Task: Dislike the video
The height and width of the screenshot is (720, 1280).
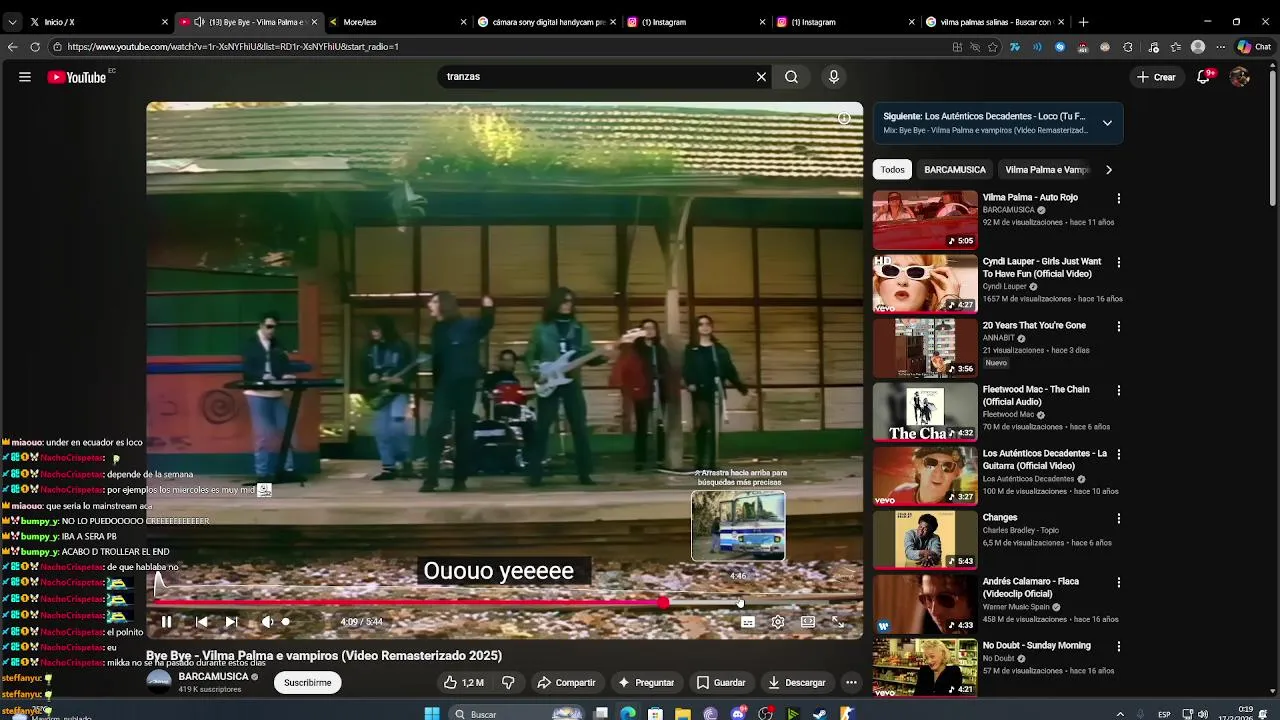Action: point(508,683)
